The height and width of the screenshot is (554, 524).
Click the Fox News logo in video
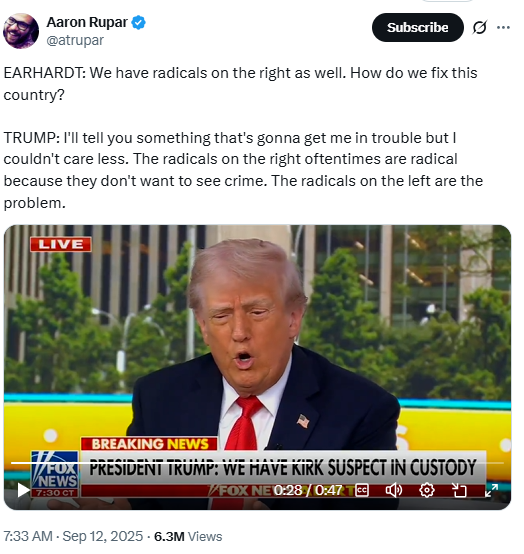click(55, 474)
